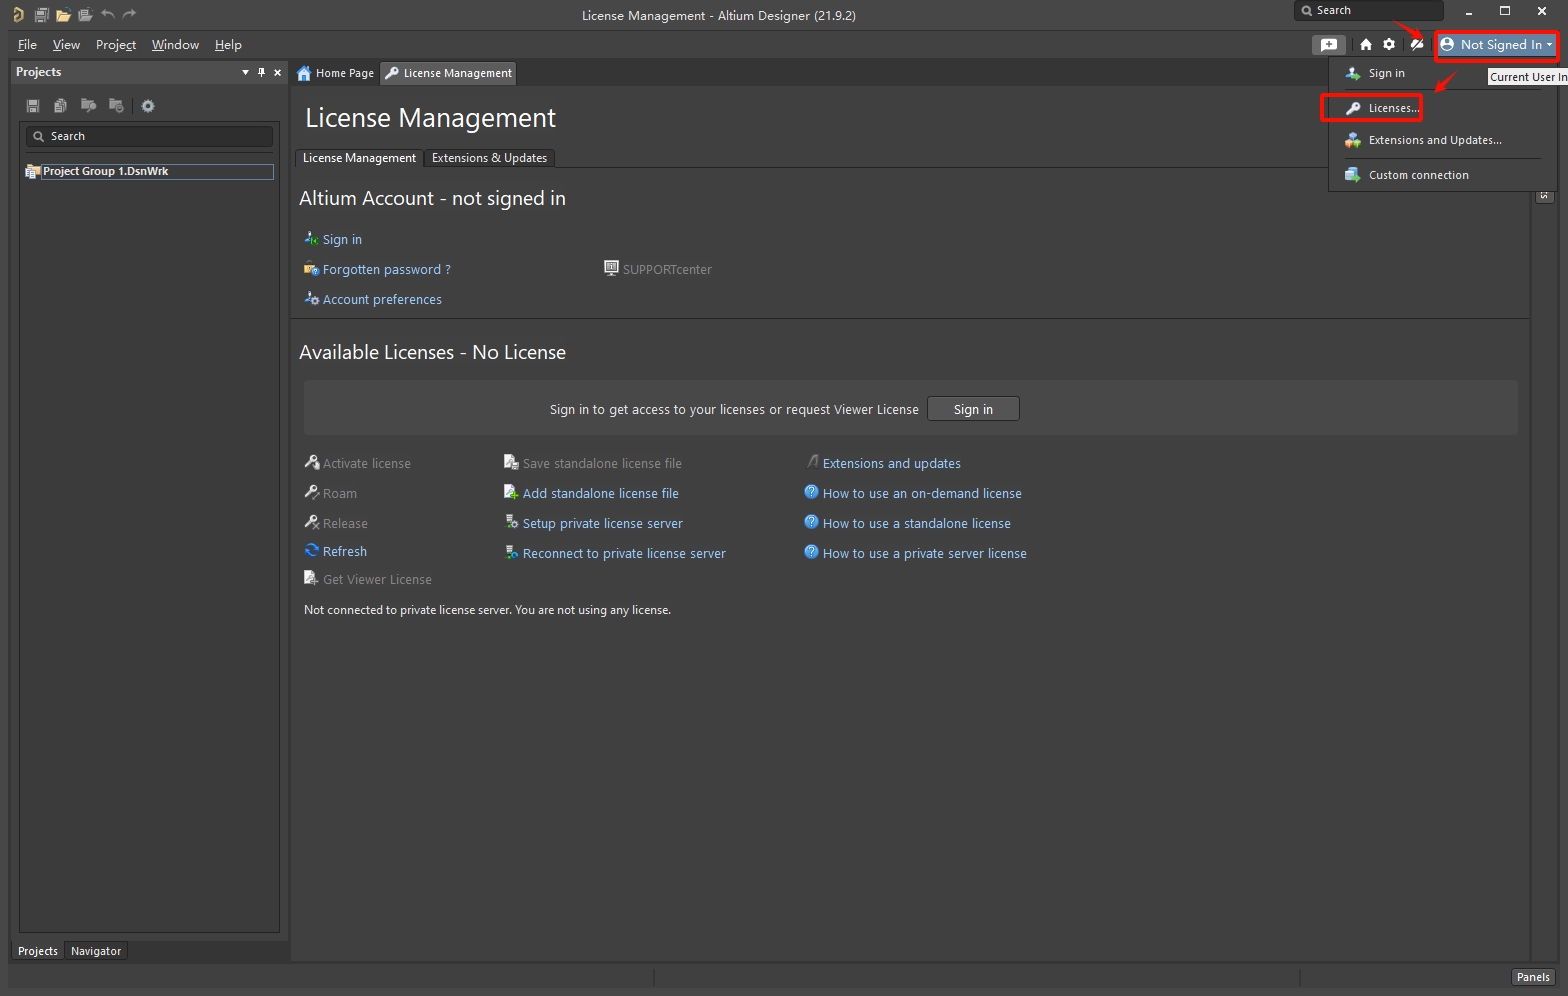Image resolution: width=1568 pixels, height=996 pixels.
Task: Click Add standalone license file link
Action: click(600, 493)
